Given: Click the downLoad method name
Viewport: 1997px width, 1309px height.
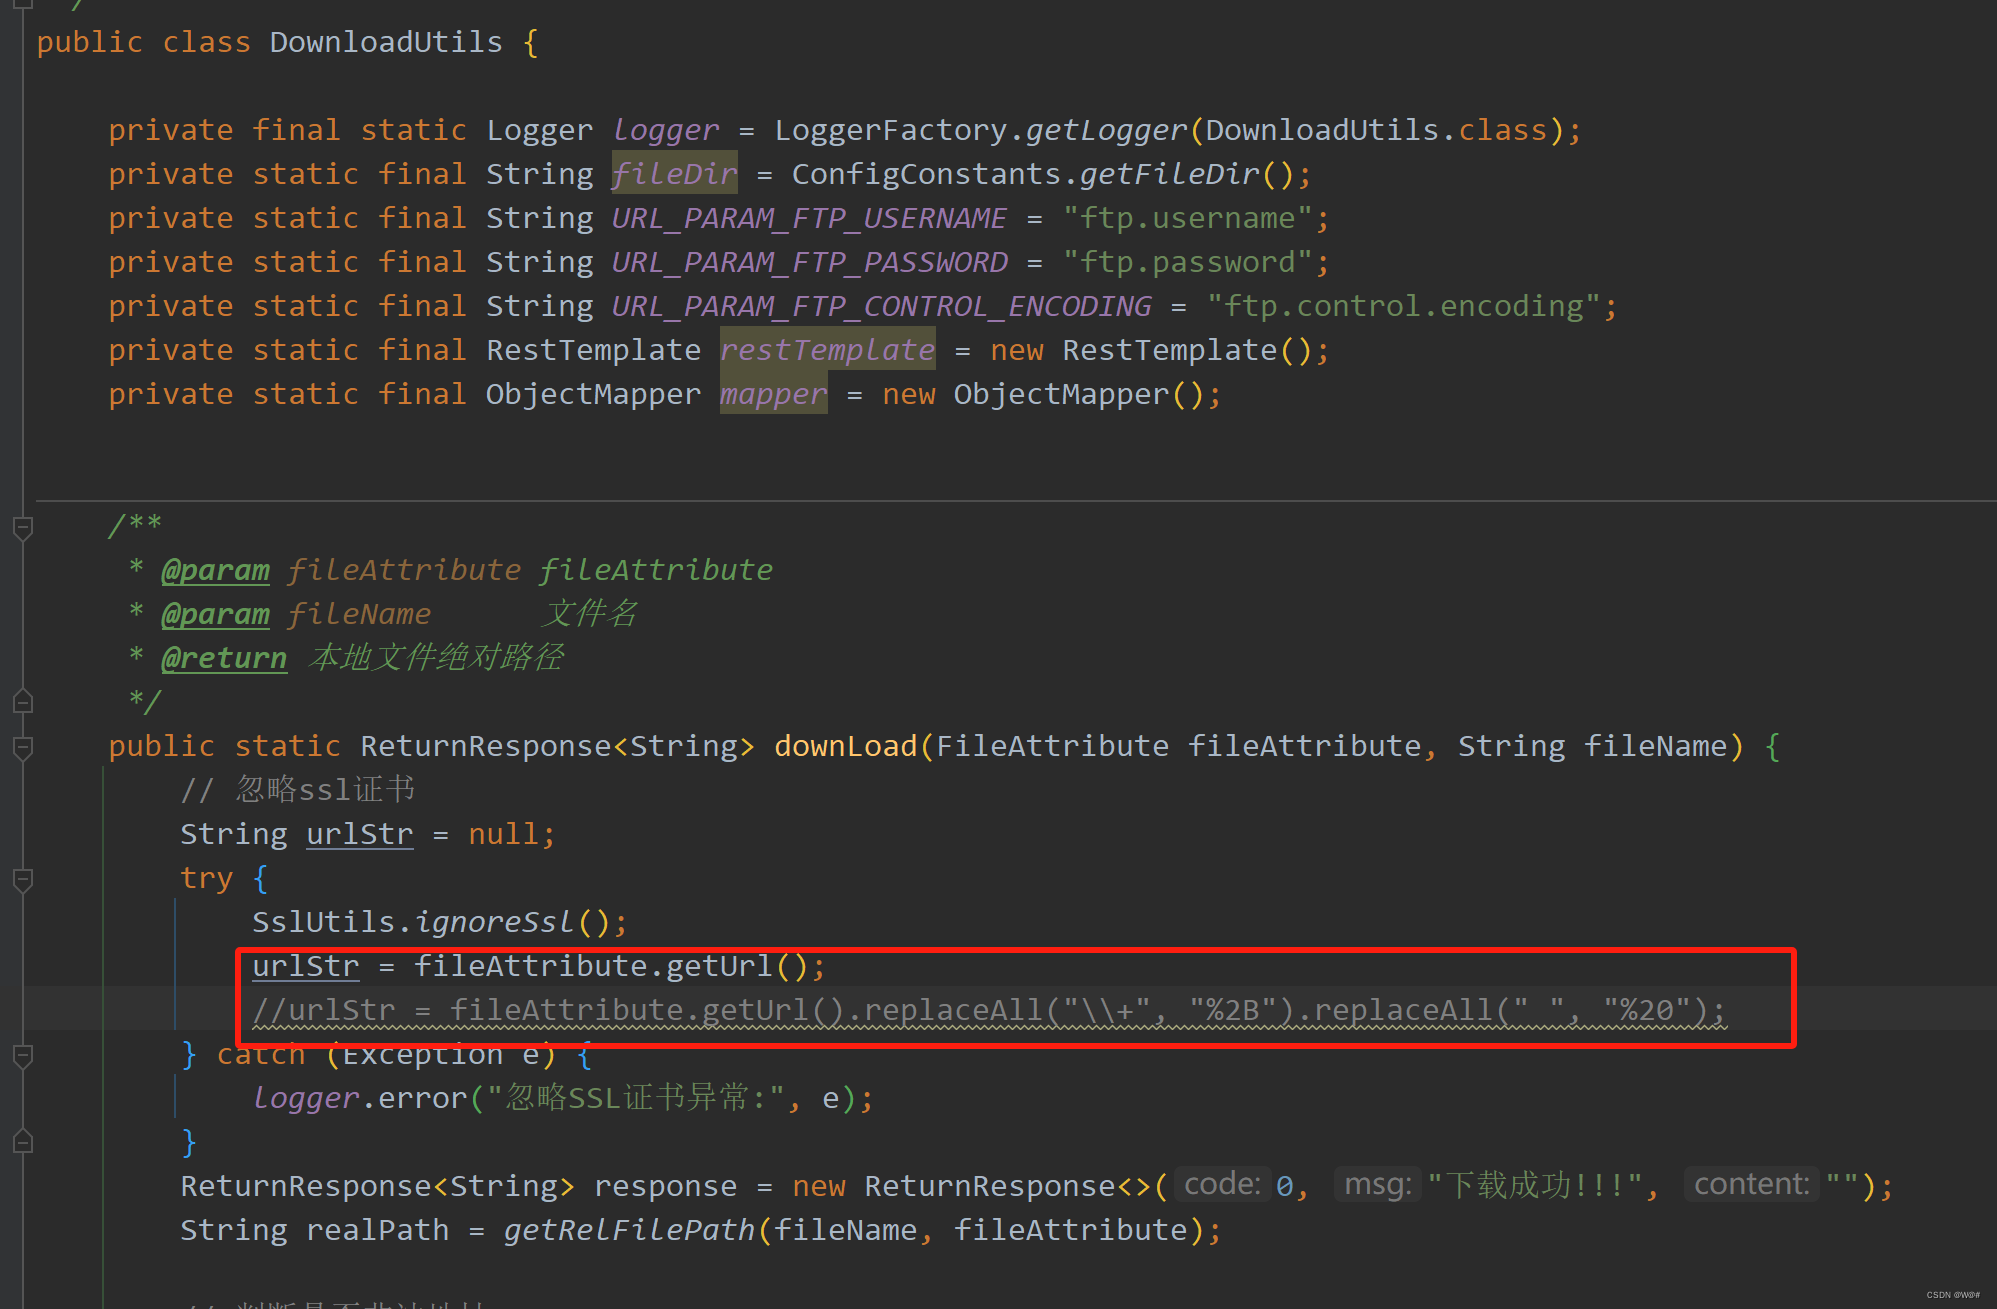Looking at the screenshot, I should point(845,746).
